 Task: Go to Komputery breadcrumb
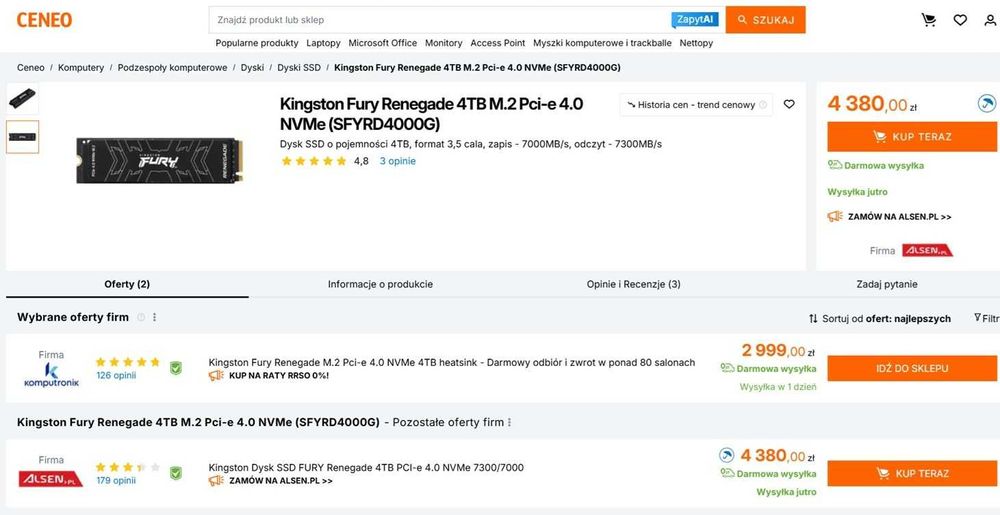[81, 68]
